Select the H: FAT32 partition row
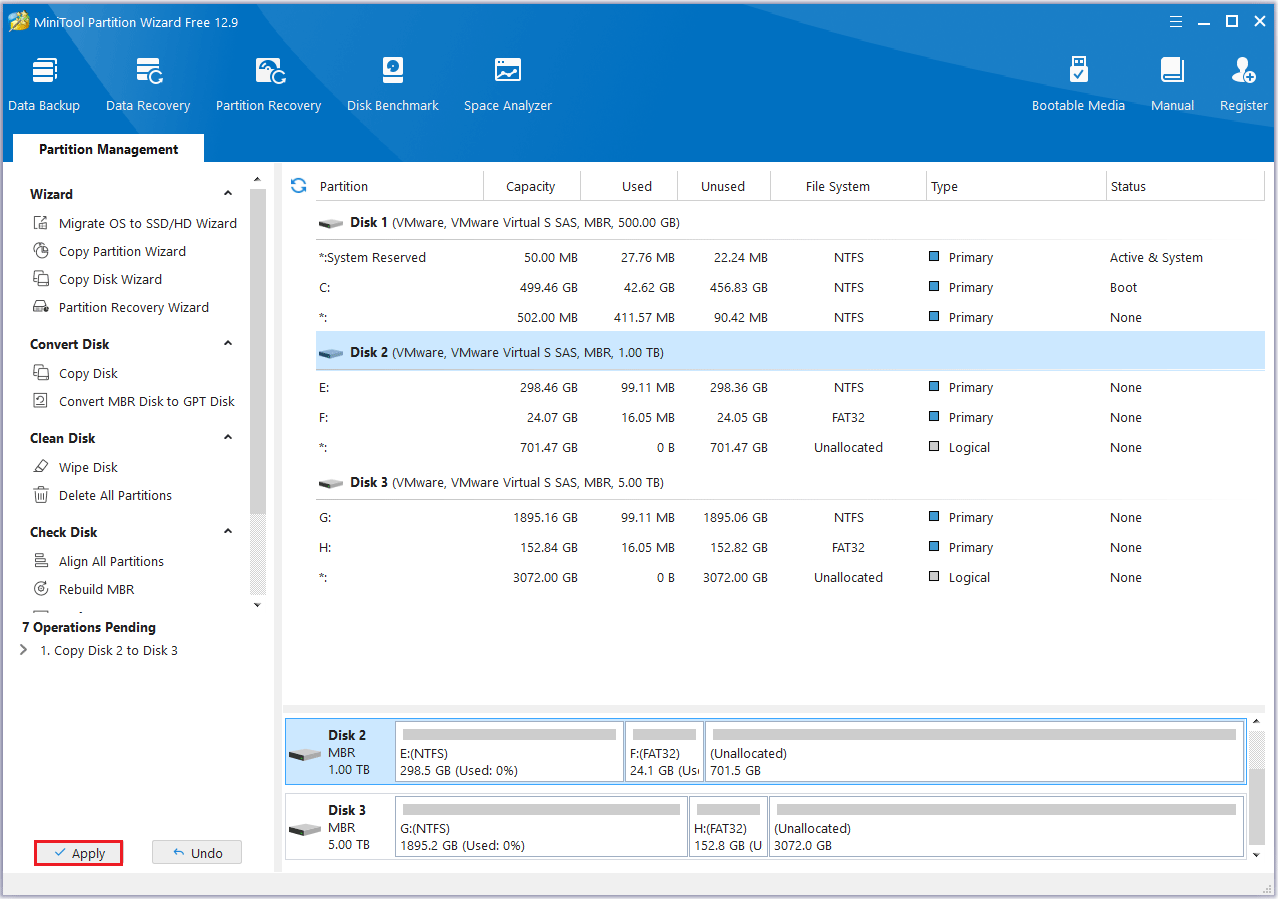 click(x=790, y=547)
